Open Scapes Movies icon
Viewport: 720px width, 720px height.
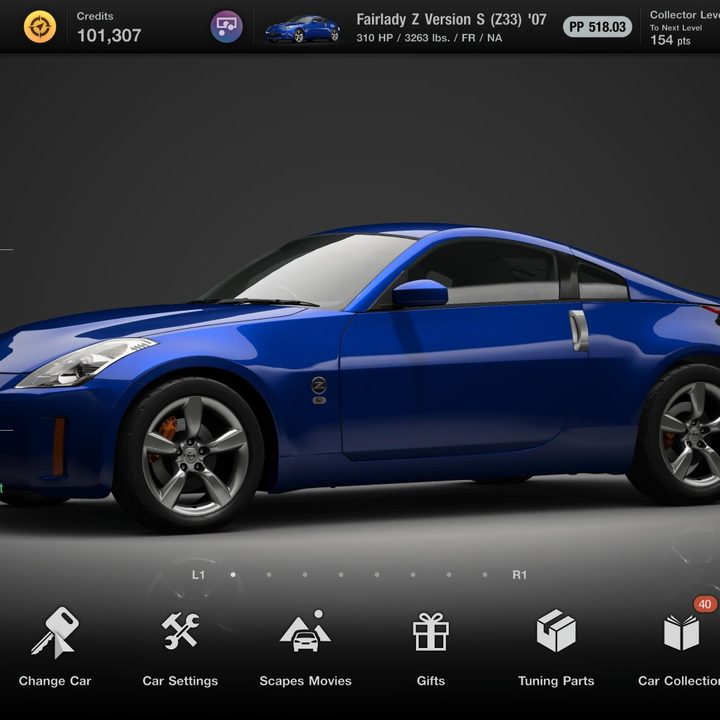(305, 631)
